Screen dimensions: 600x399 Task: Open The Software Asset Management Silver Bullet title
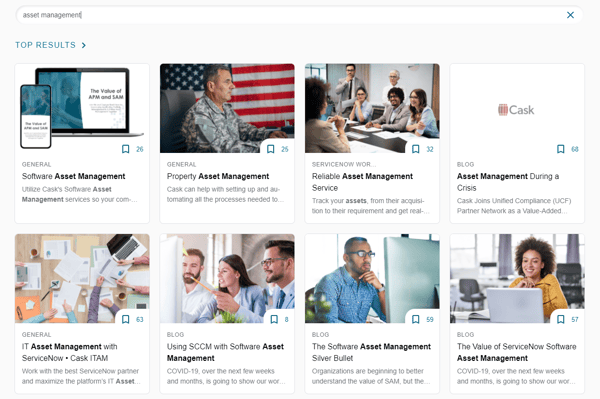371,352
